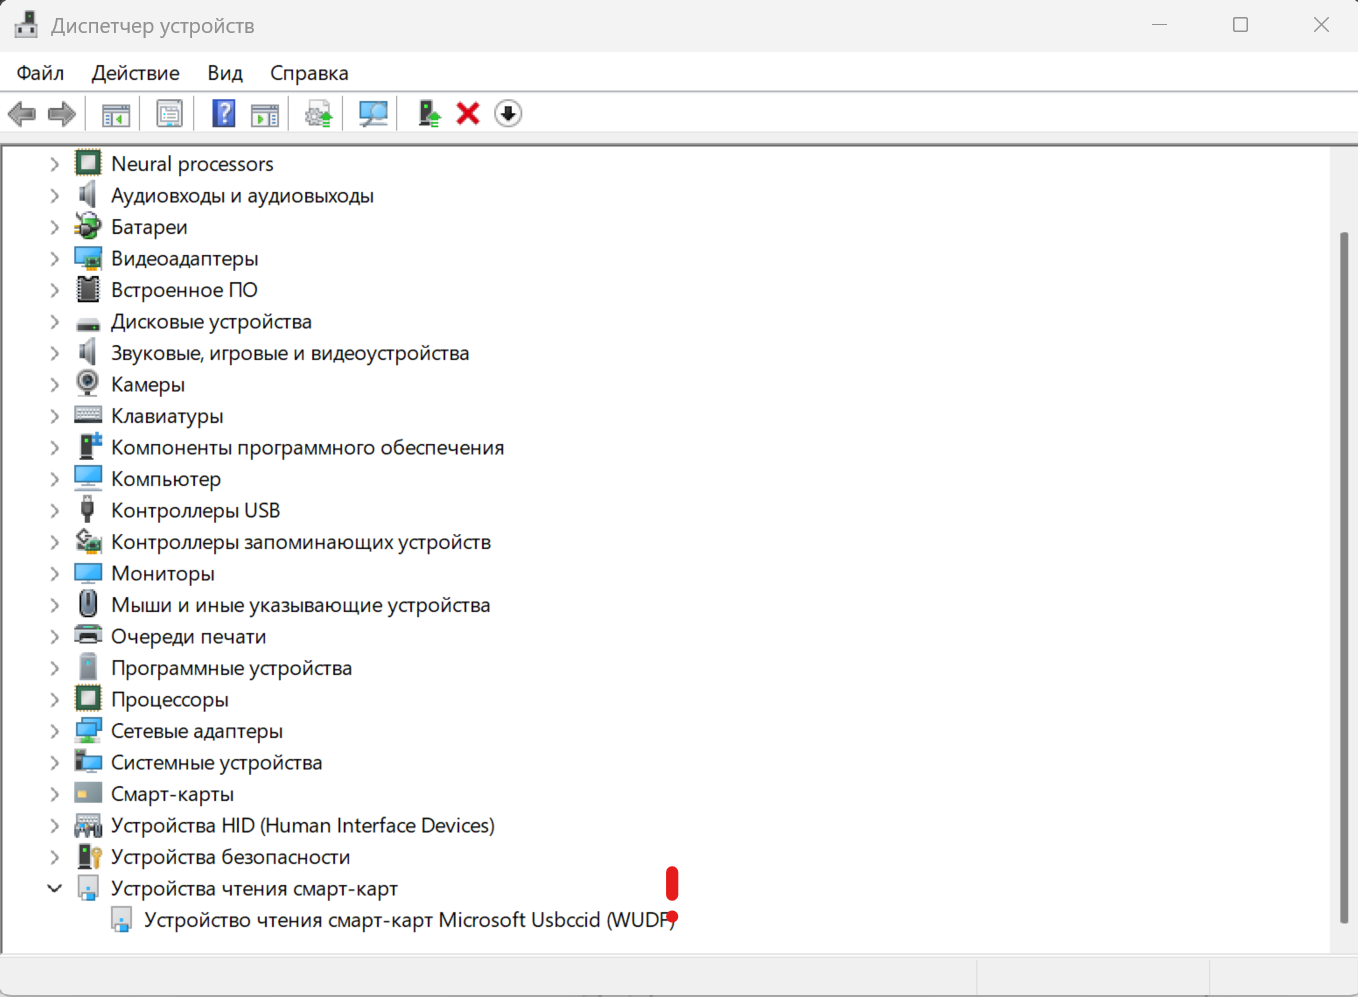The image size is (1358, 997).
Task: Select the Батареи text label
Action: click(x=149, y=227)
